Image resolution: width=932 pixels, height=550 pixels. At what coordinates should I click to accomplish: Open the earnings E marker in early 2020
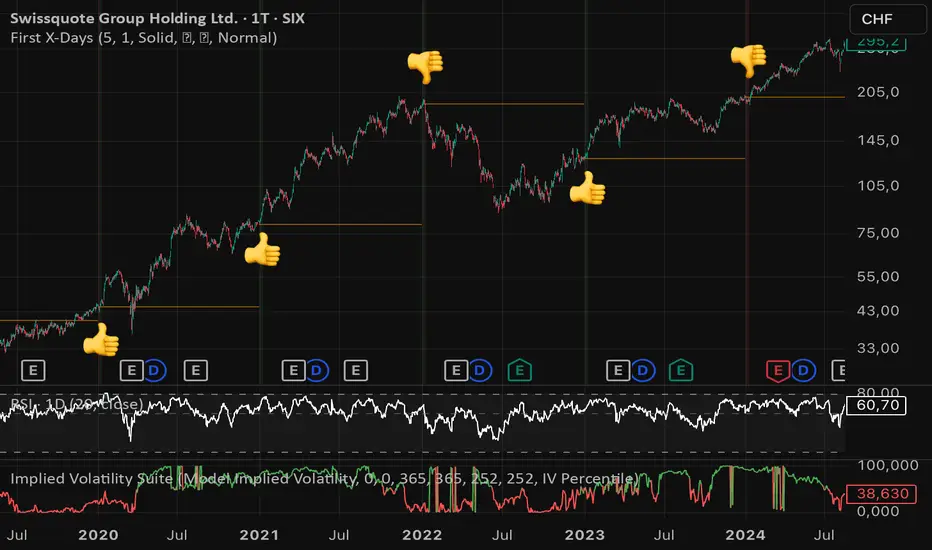(131, 370)
